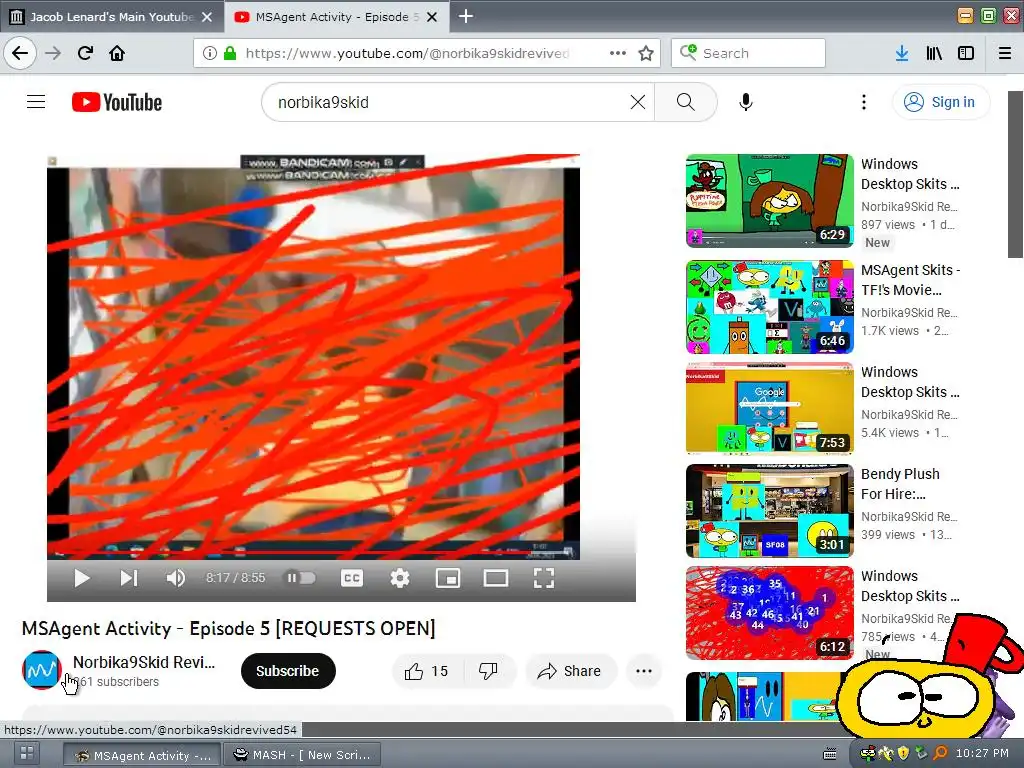Click the yellow shield tray icon

click(x=904, y=753)
